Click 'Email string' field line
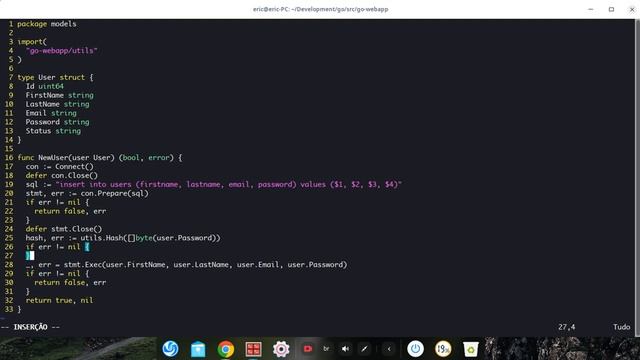 click(51, 113)
